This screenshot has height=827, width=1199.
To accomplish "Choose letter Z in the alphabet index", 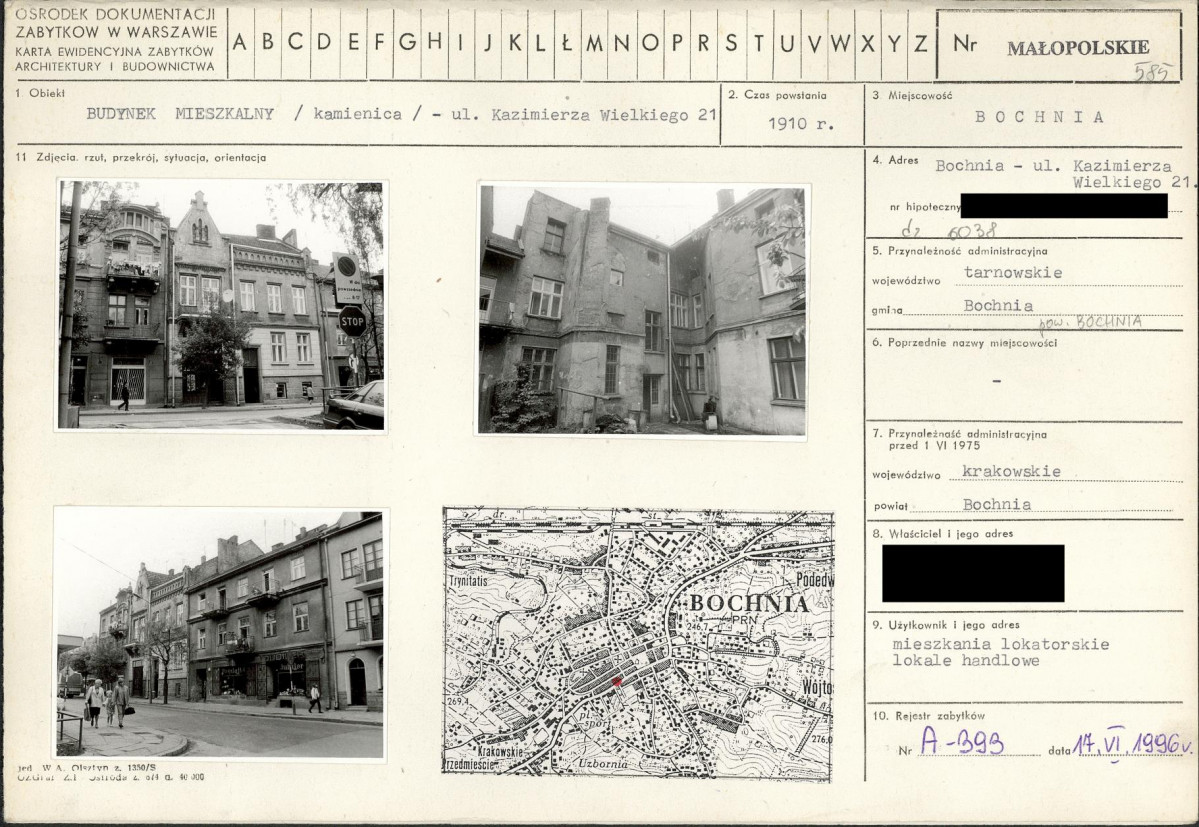I will click(x=920, y=42).
